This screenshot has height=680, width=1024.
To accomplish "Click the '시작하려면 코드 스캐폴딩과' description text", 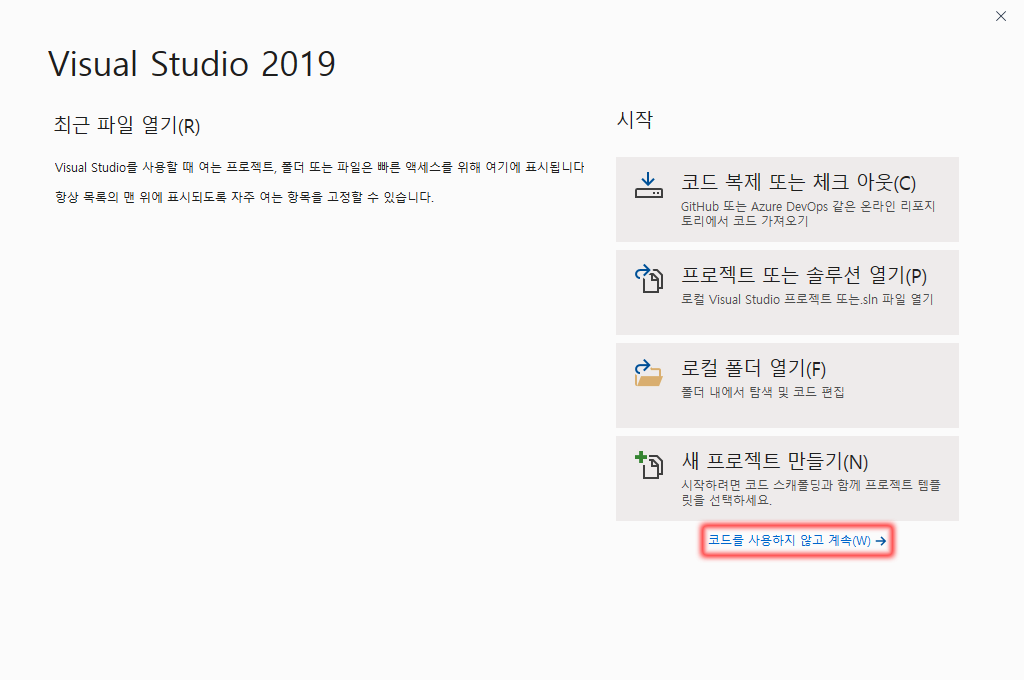I will 811,493.
